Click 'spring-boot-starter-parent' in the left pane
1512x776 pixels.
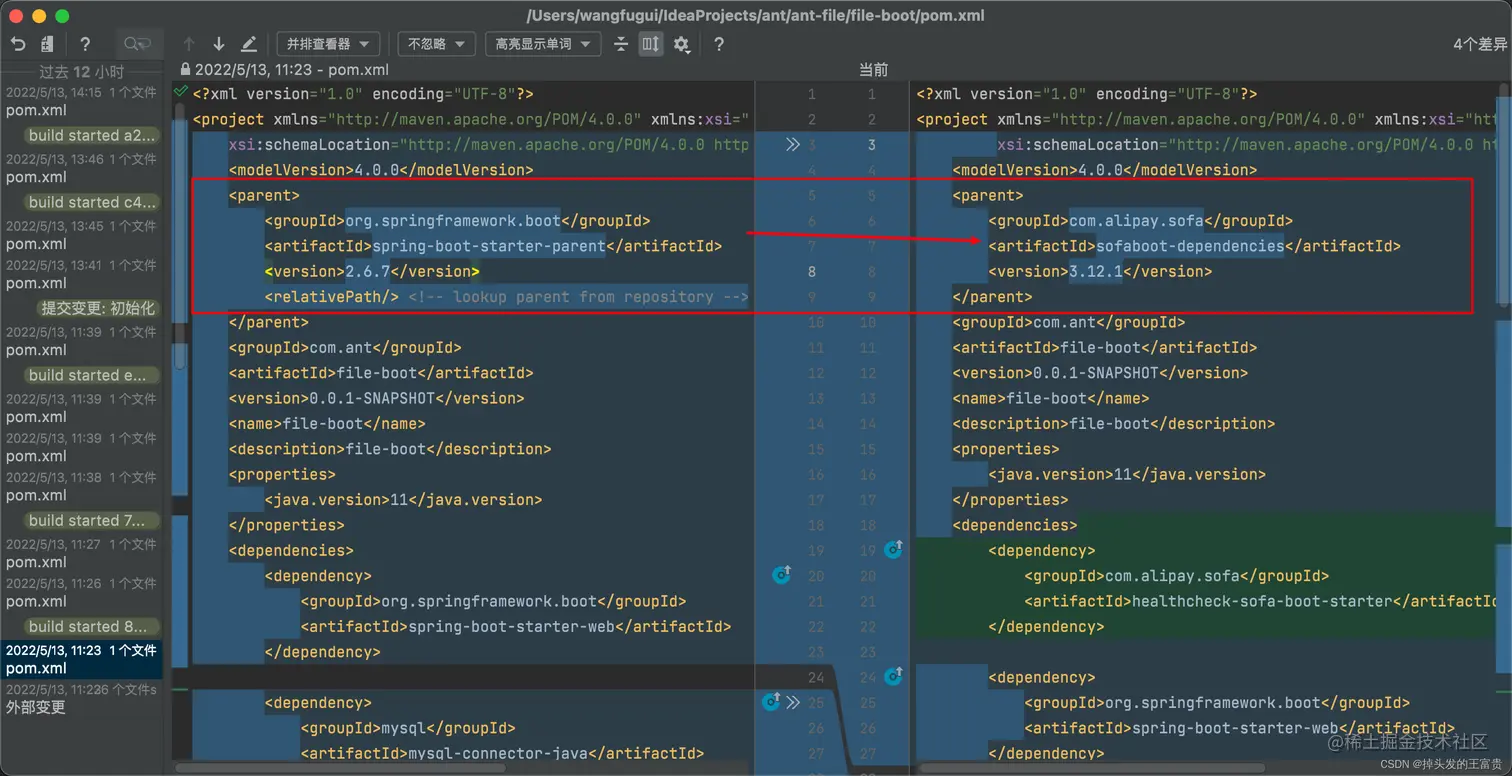point(489,246)
